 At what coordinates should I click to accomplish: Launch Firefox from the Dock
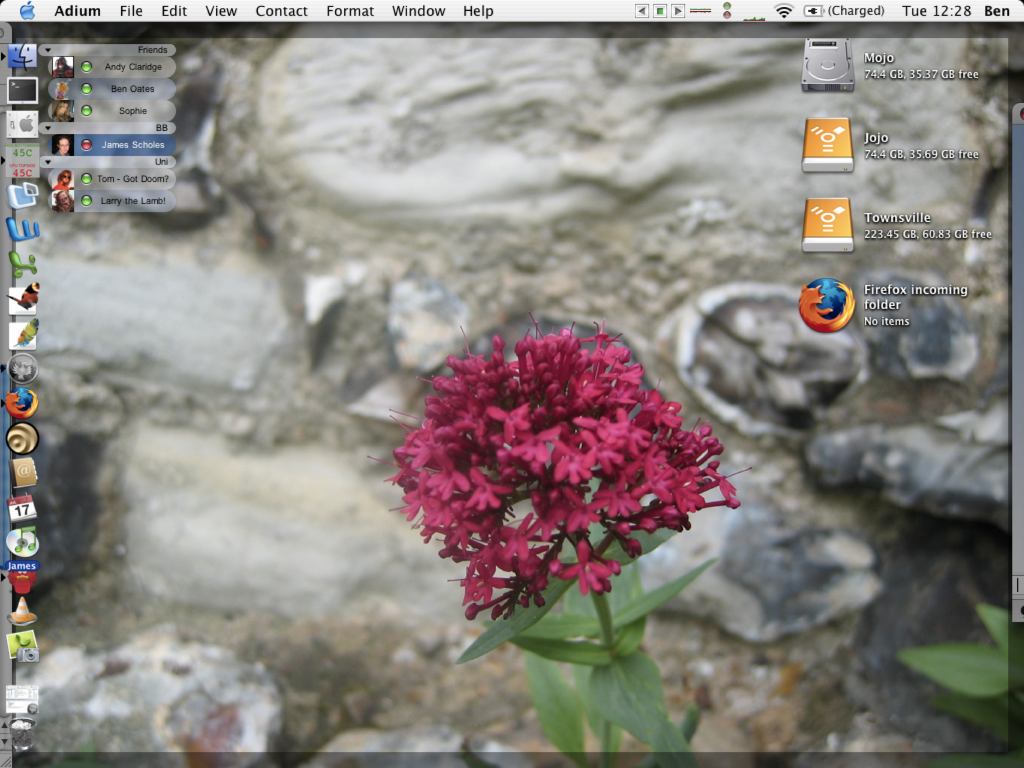point(22,403)
